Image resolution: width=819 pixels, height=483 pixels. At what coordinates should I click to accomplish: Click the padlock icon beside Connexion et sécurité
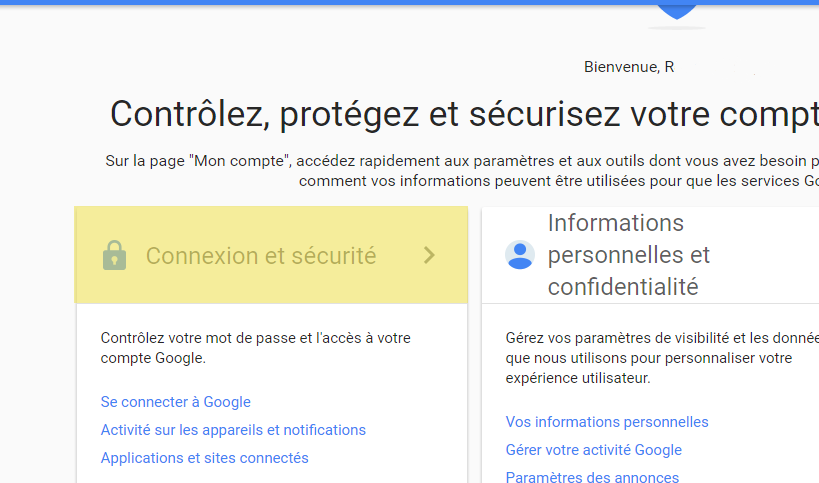[114, 256]
